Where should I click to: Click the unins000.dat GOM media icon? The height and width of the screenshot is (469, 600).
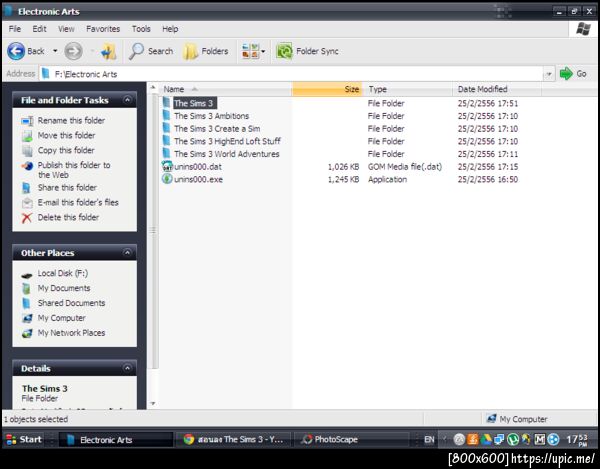167,166
